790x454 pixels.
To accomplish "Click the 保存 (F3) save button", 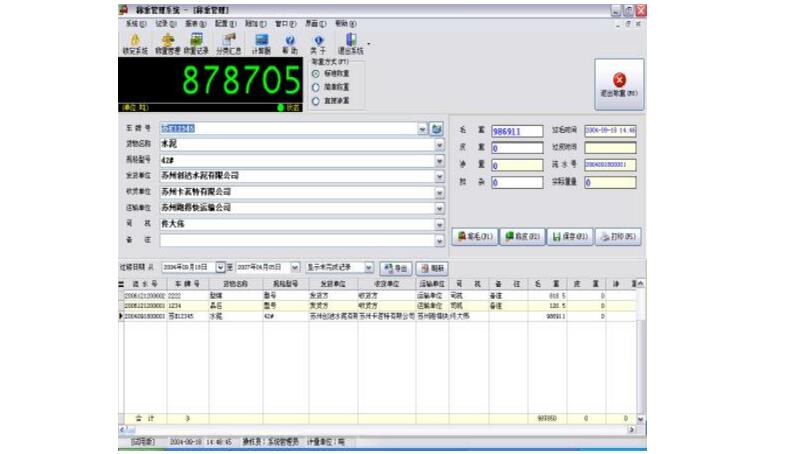I will pyautogui.click(x=570, y=236).
